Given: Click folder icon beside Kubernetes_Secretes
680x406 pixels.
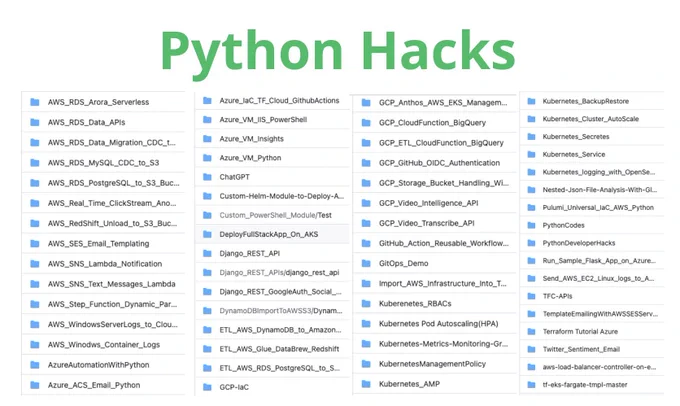Looking at the screenshot, I should (x=531, y=137).
